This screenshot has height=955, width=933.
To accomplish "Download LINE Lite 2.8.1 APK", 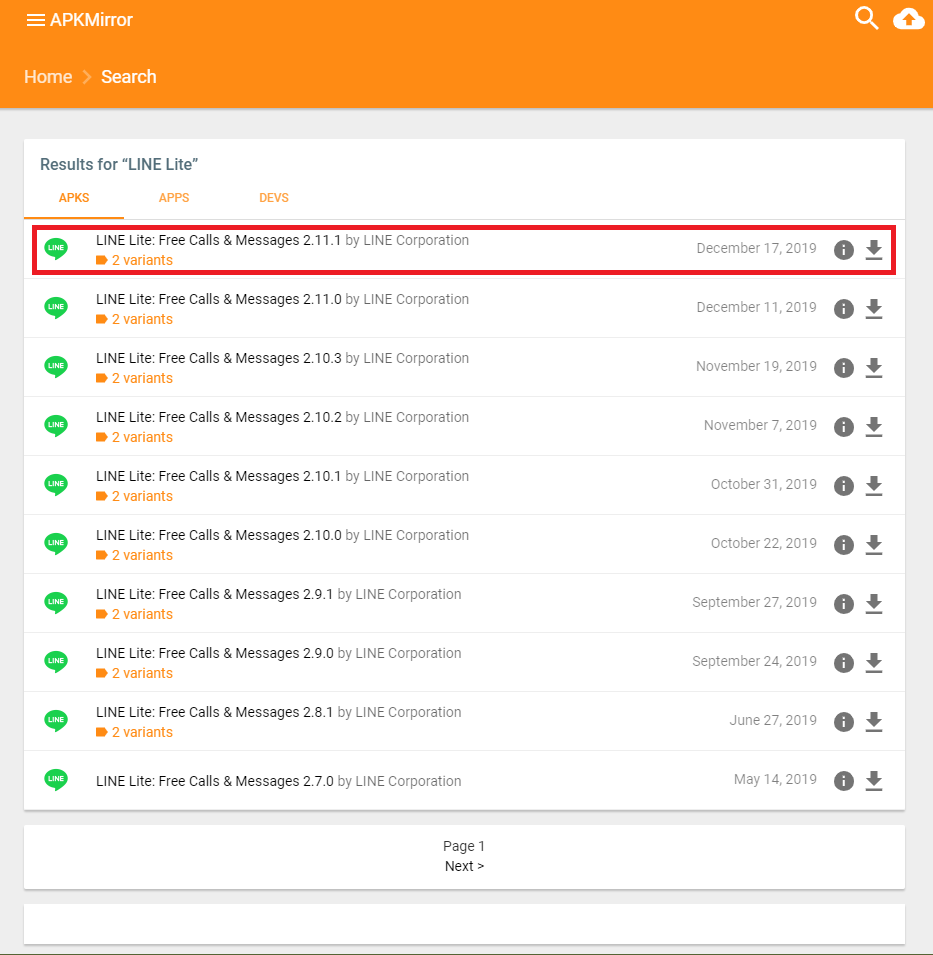I will pyautogui.click(x=874, y=722).
